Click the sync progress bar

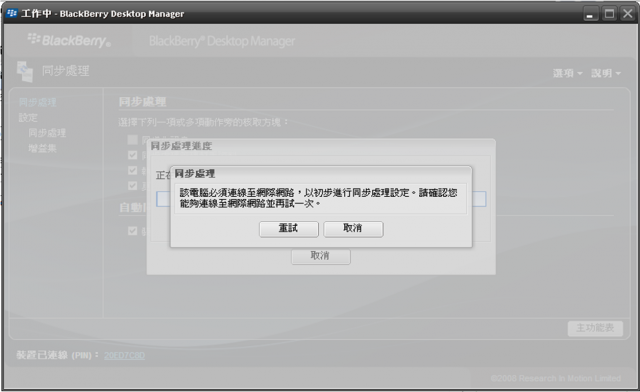point(321,199)
